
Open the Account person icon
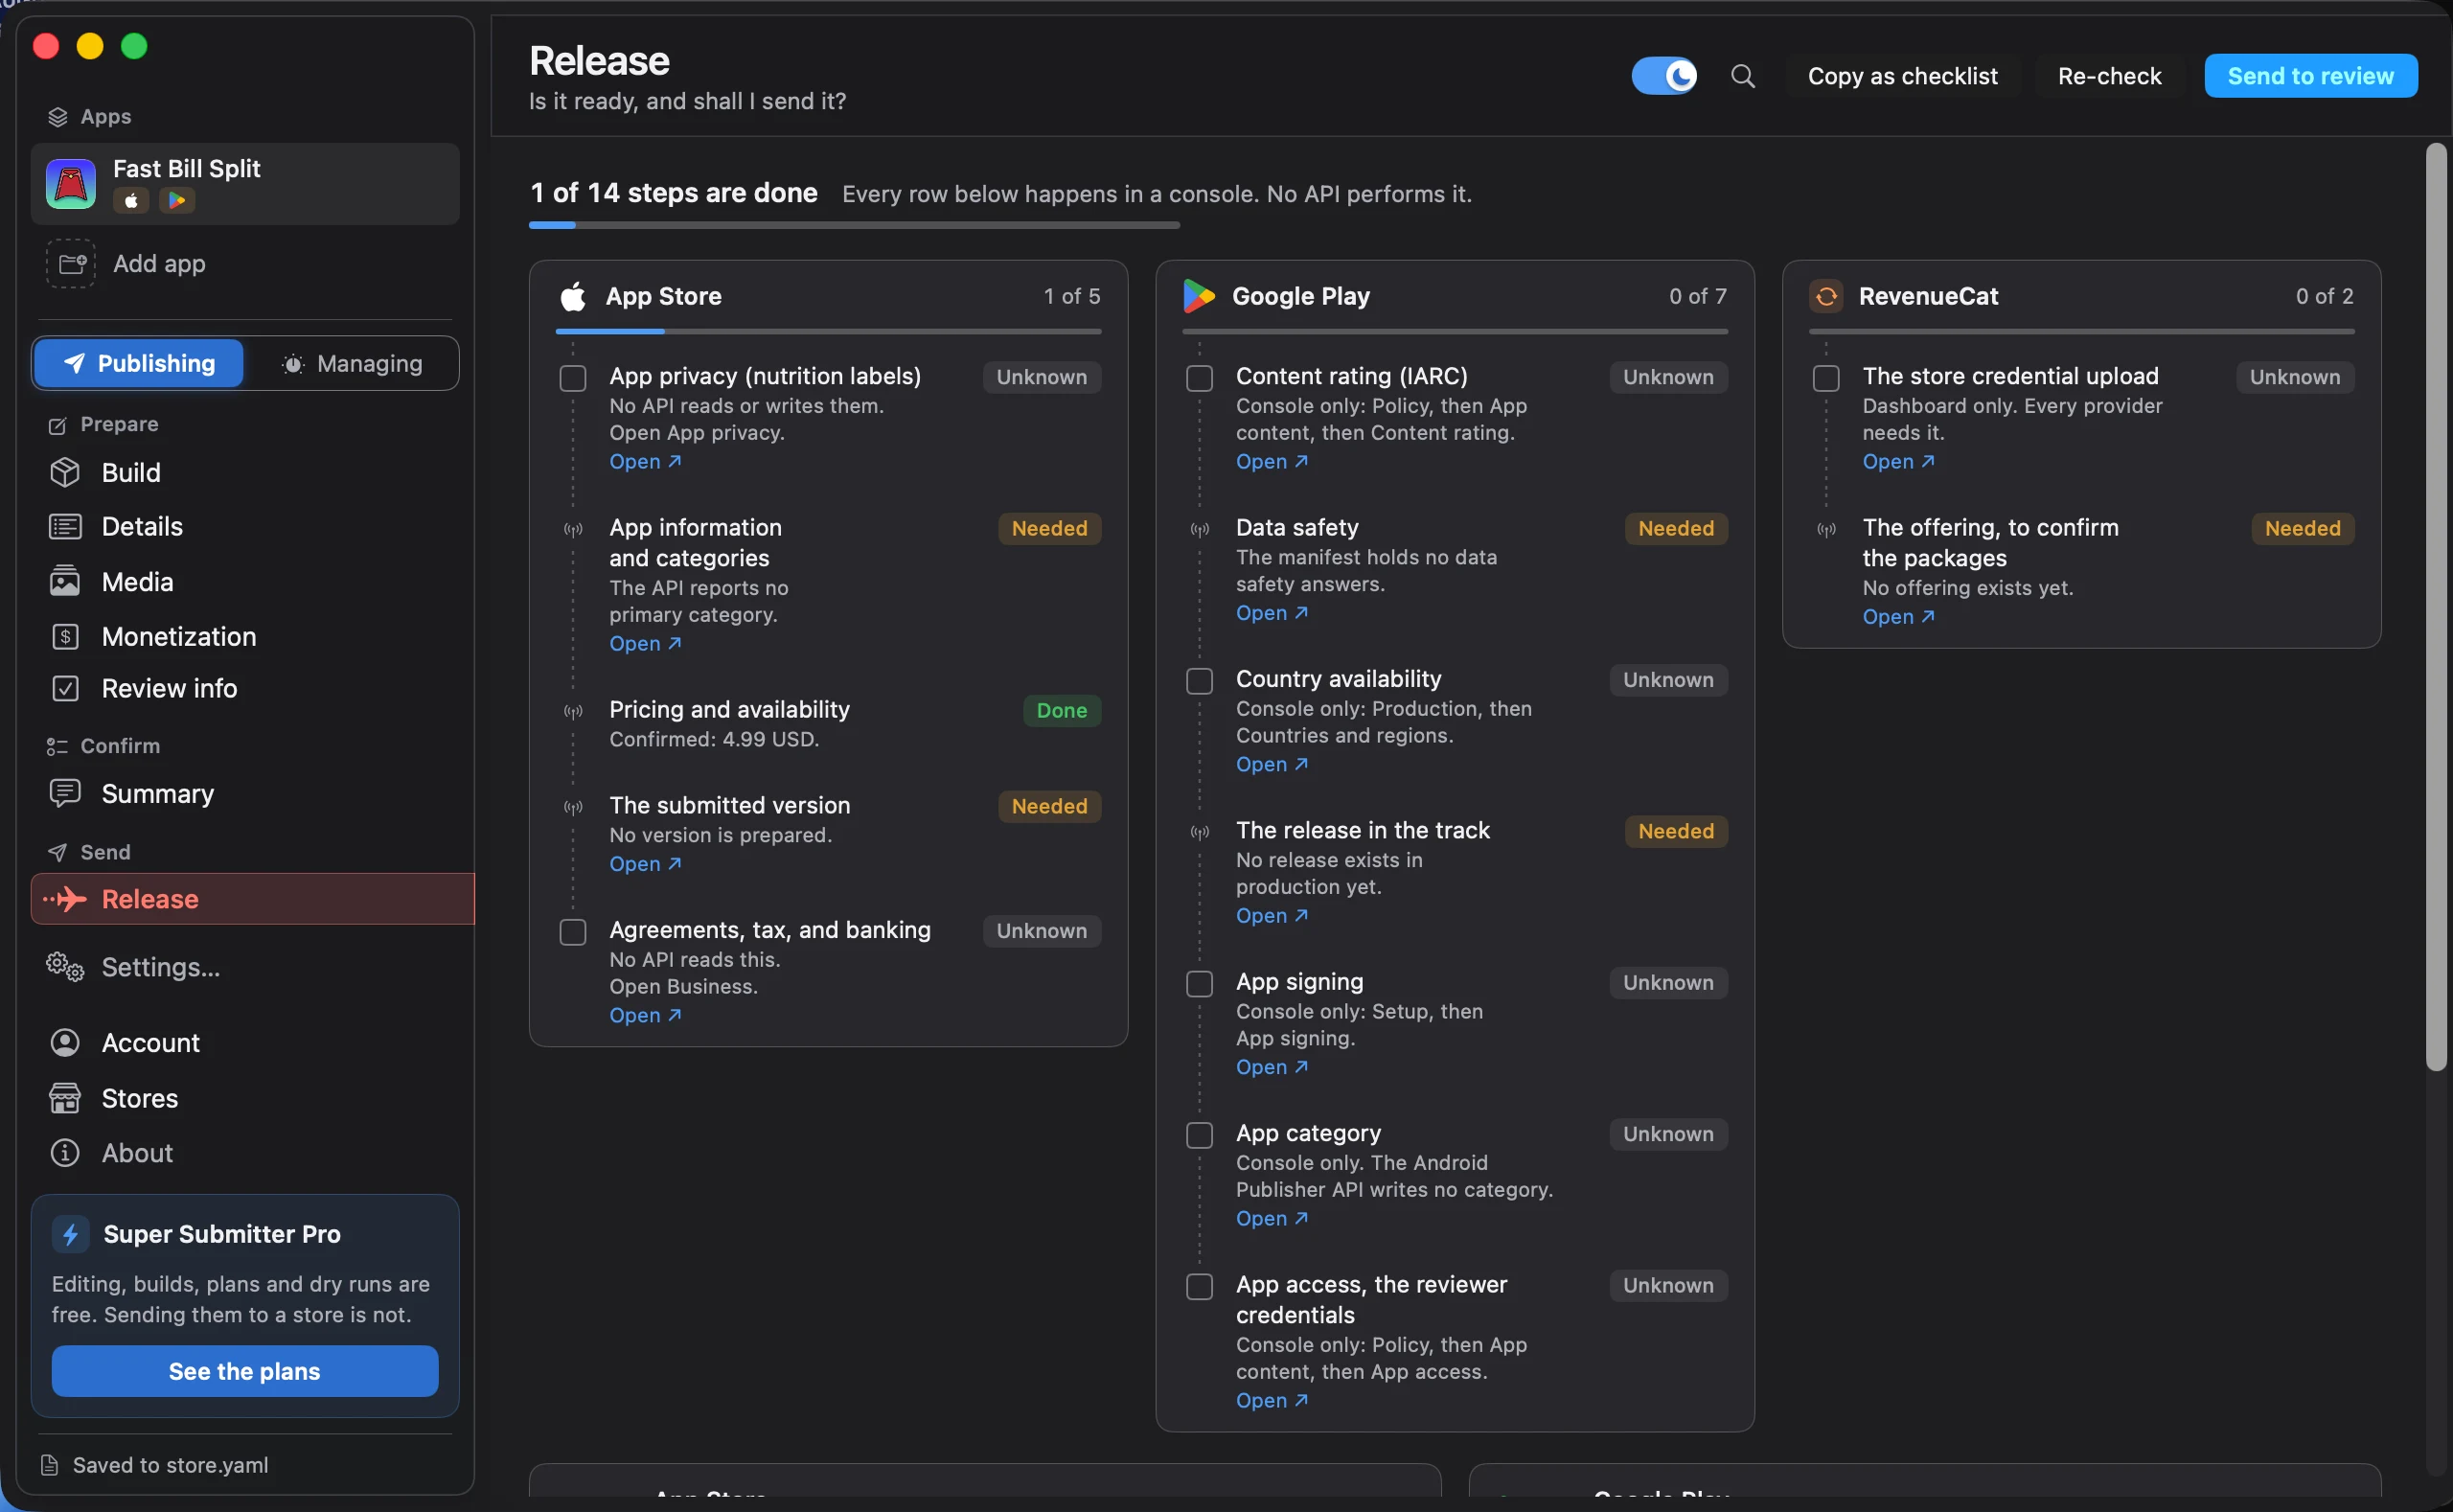65,1042
